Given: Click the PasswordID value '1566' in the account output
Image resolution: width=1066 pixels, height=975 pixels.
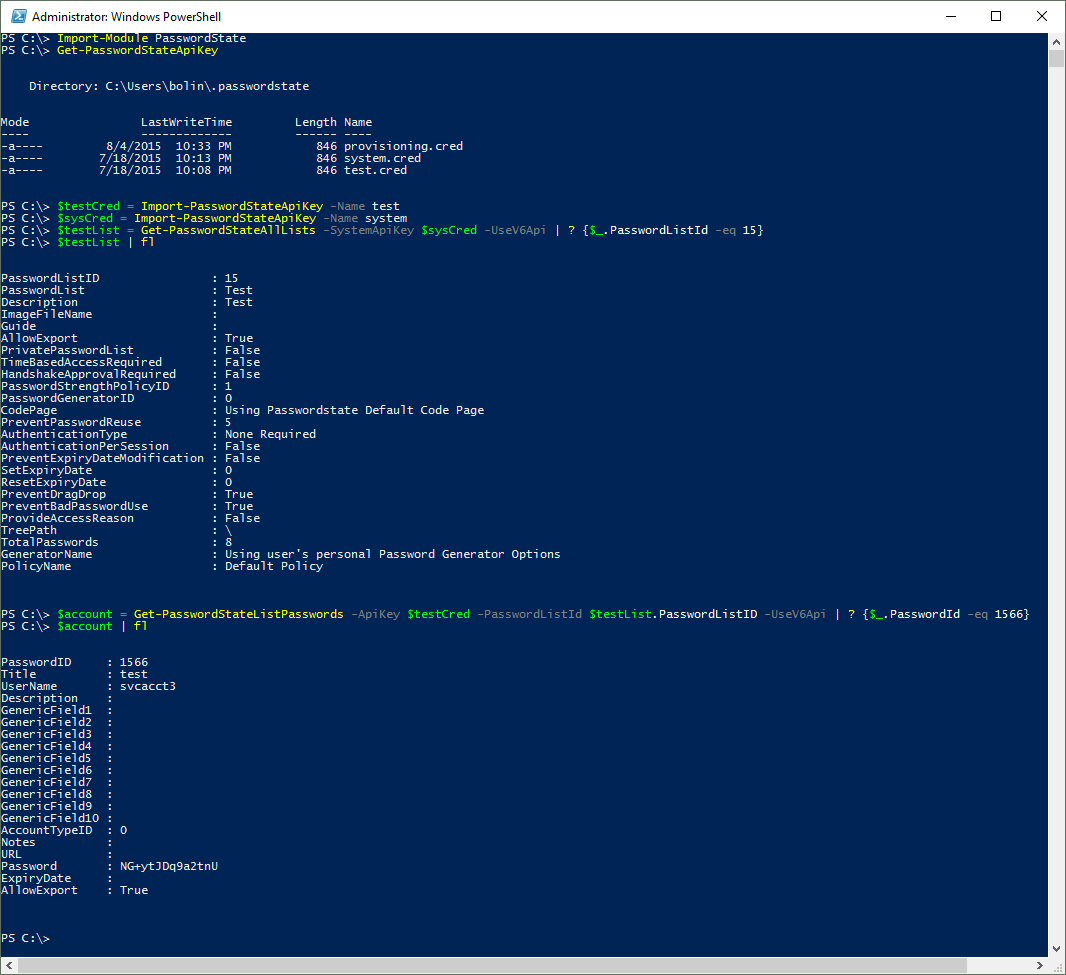Looking at the screenshot, I should coord(134,662).
